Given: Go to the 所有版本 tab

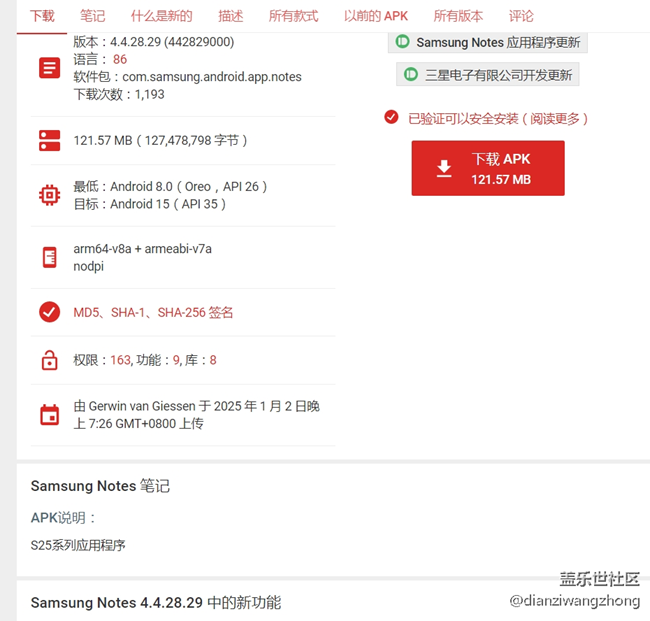Looking at the screenshot, I should click(458, 16).
